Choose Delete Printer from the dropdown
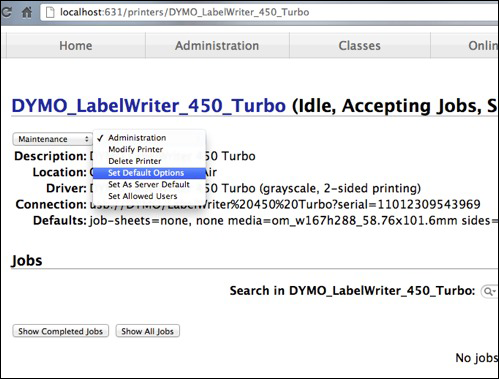The height and width of the screenshot is (379, 499). [x=149, y=161]
